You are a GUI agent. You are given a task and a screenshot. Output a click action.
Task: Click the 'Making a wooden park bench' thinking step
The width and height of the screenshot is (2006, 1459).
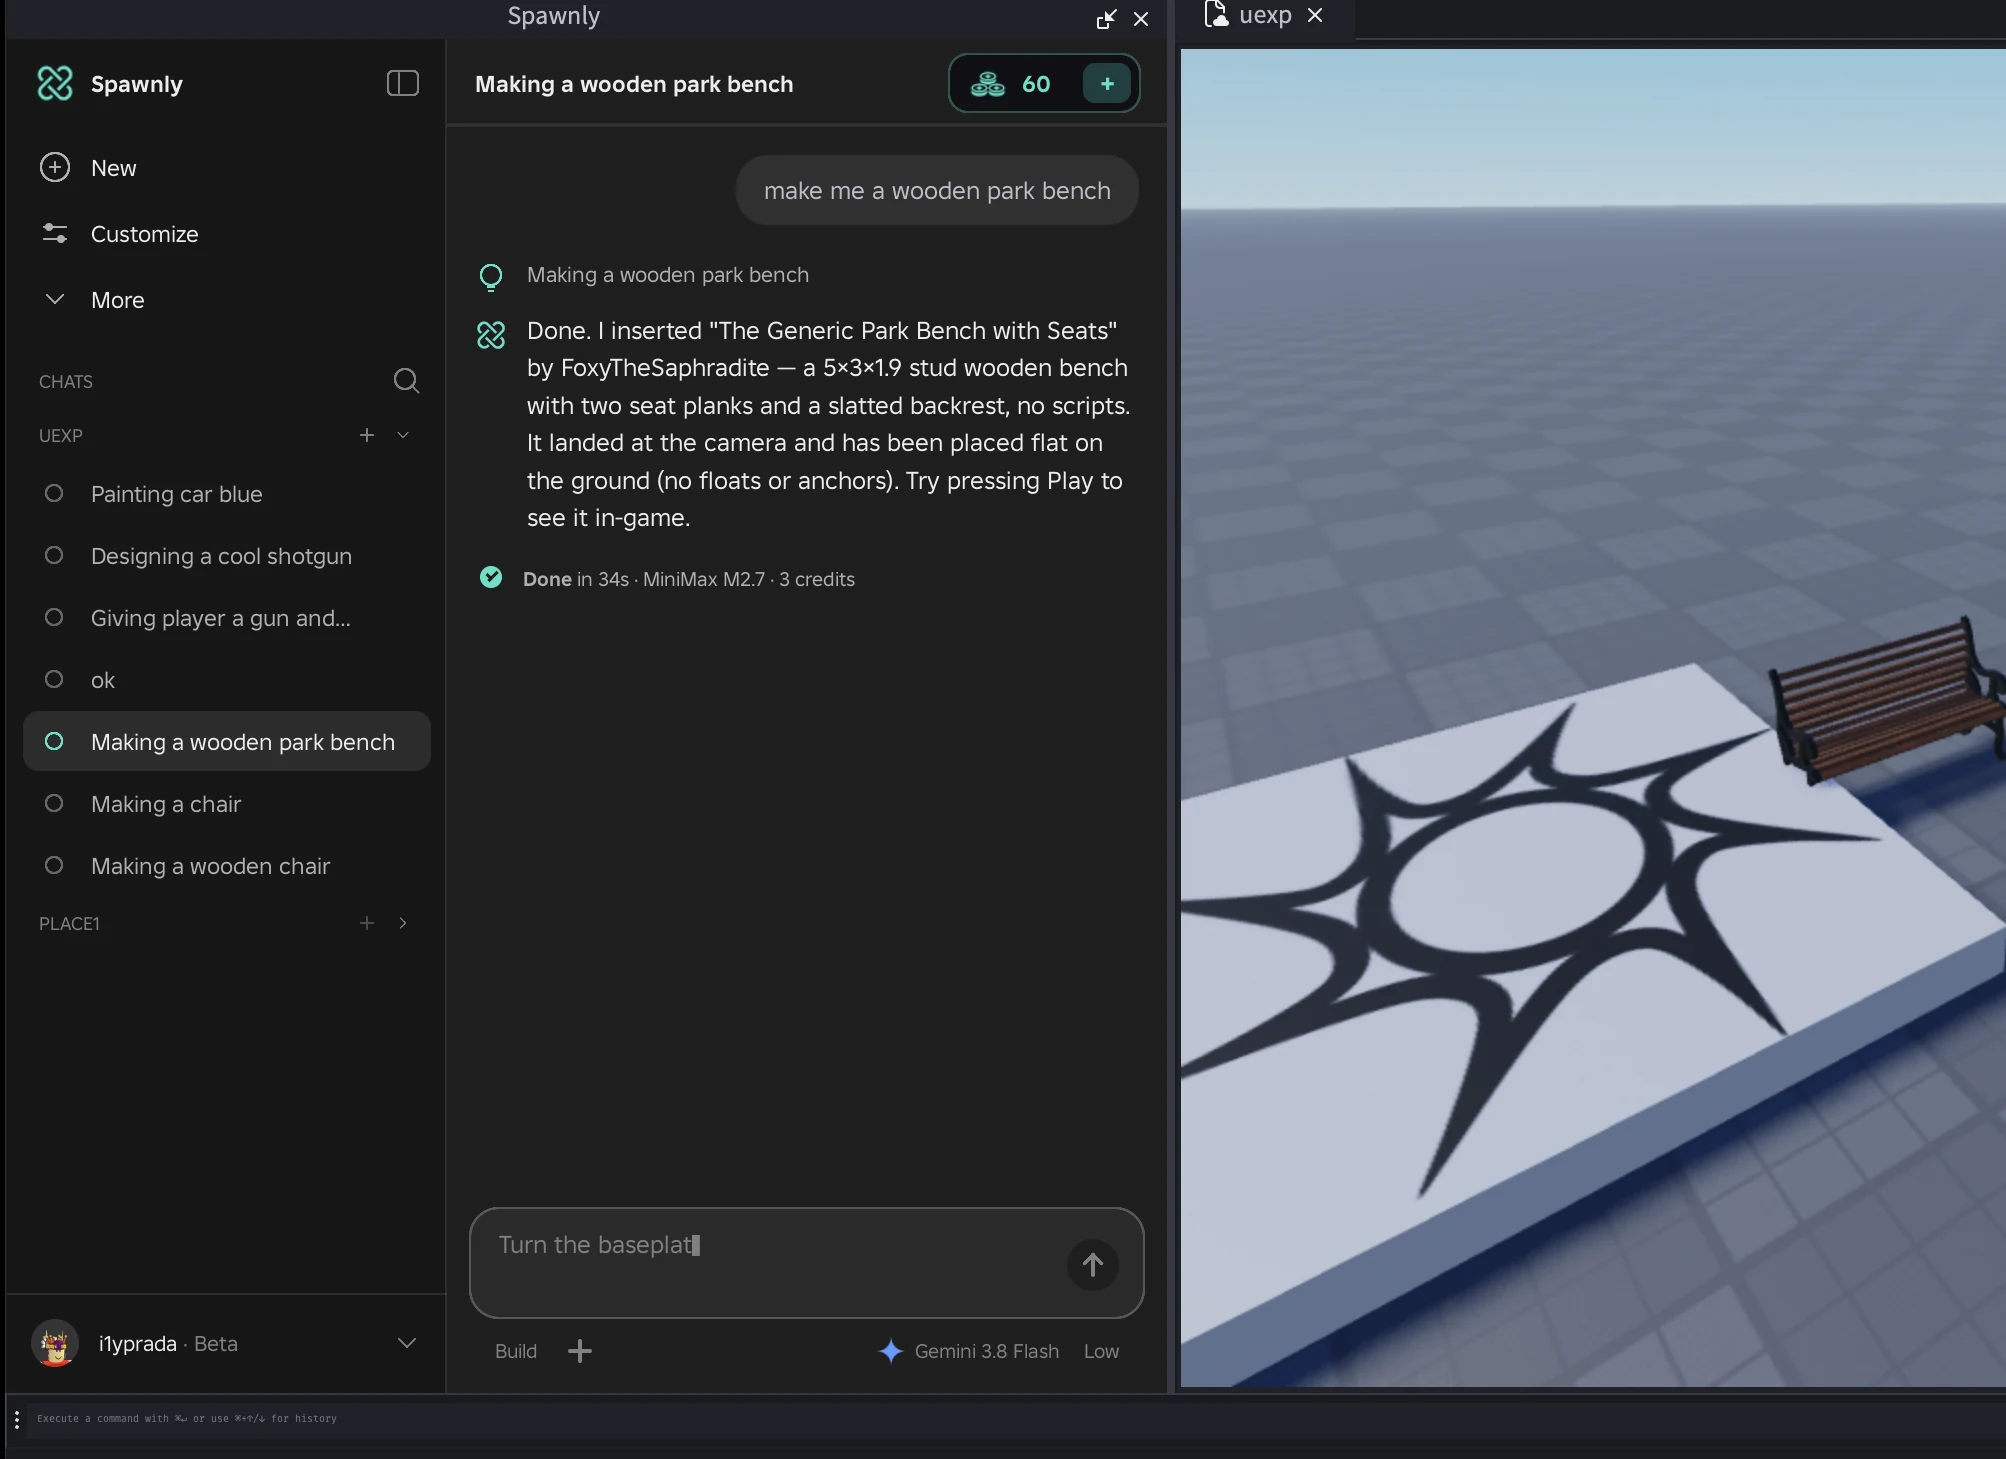click(x=667, y=275)
